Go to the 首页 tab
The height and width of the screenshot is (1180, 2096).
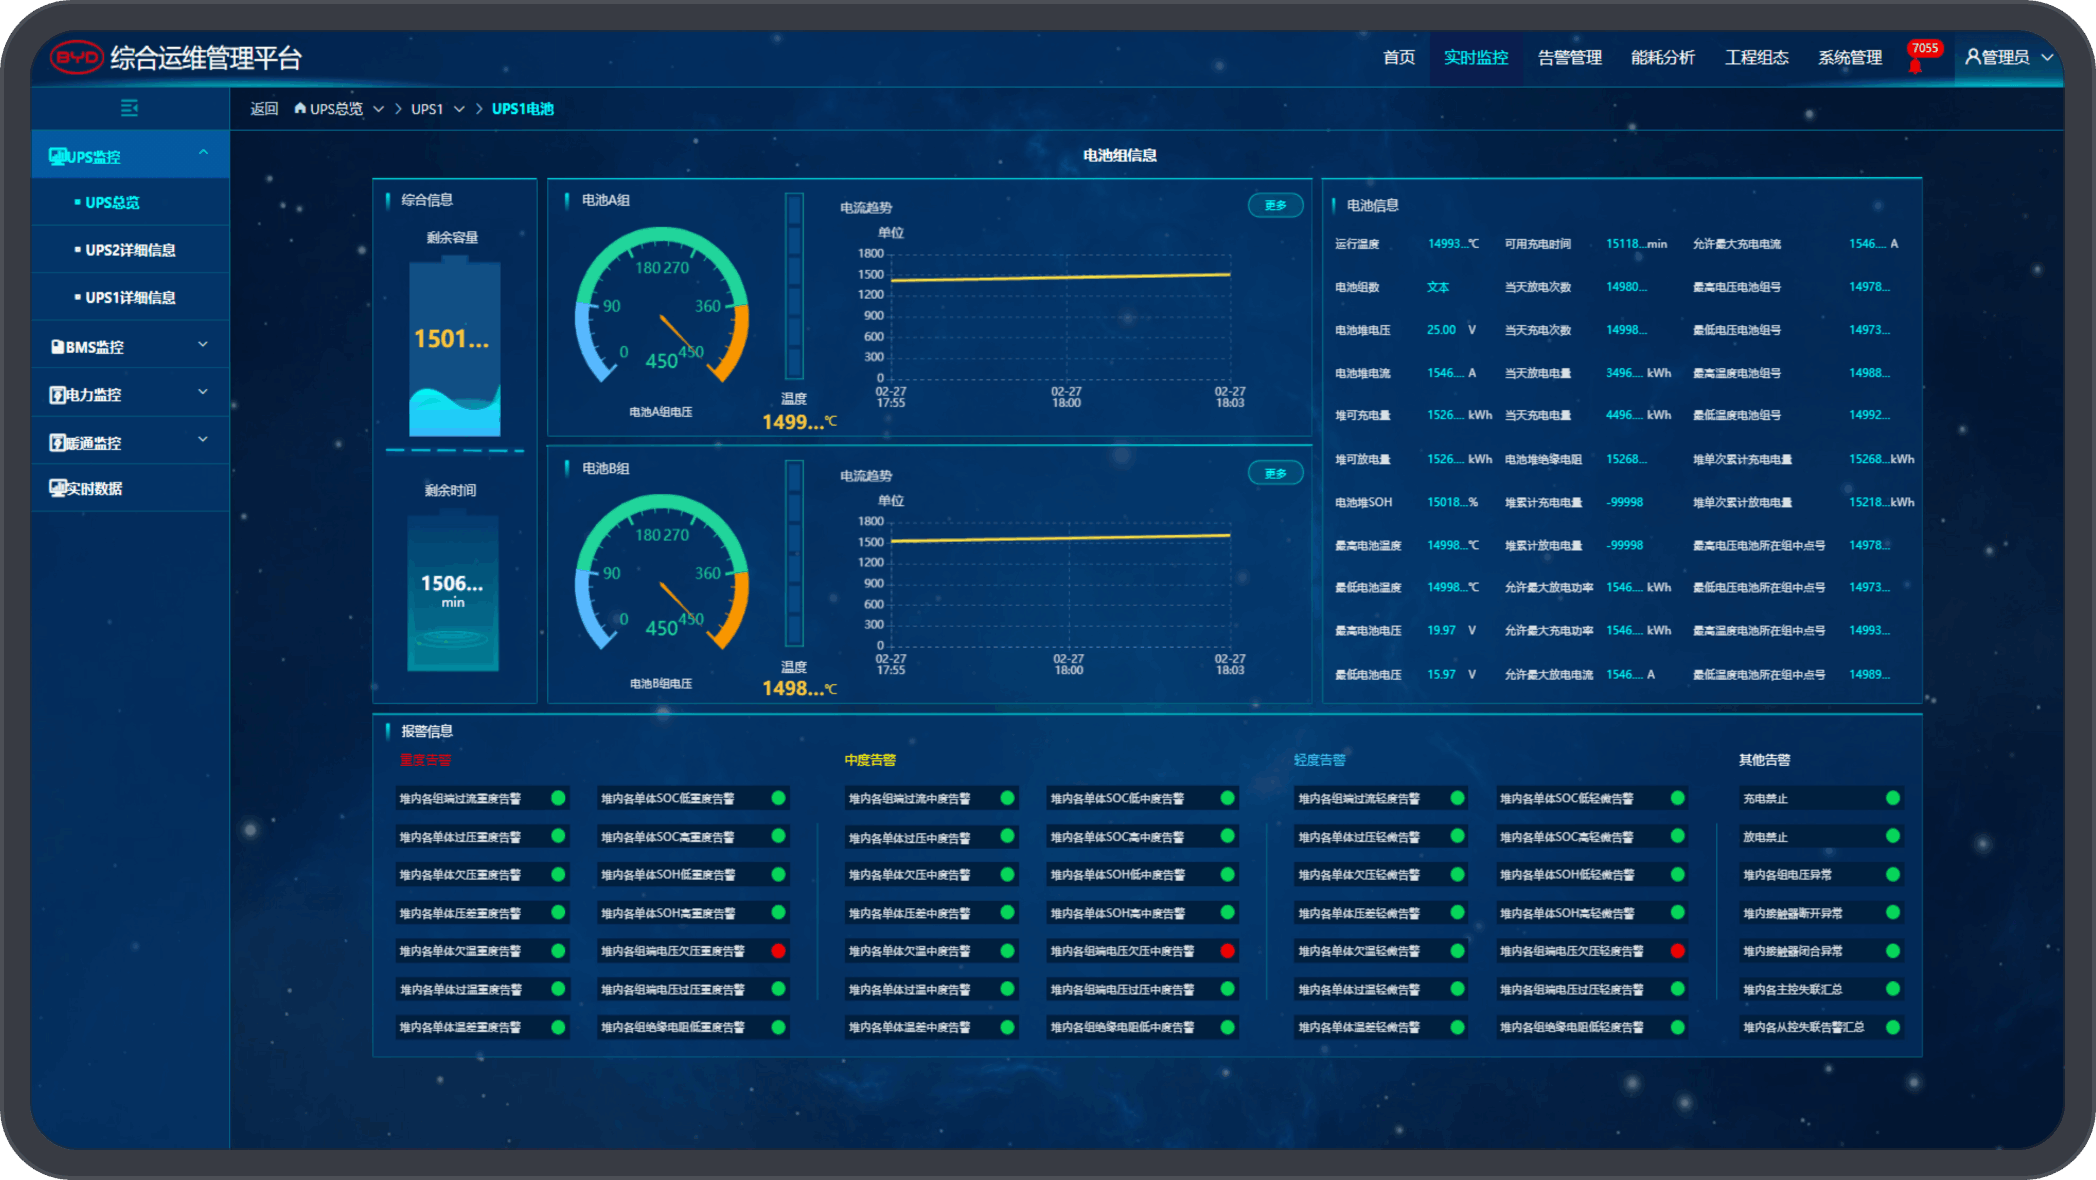pos(1398,58)
